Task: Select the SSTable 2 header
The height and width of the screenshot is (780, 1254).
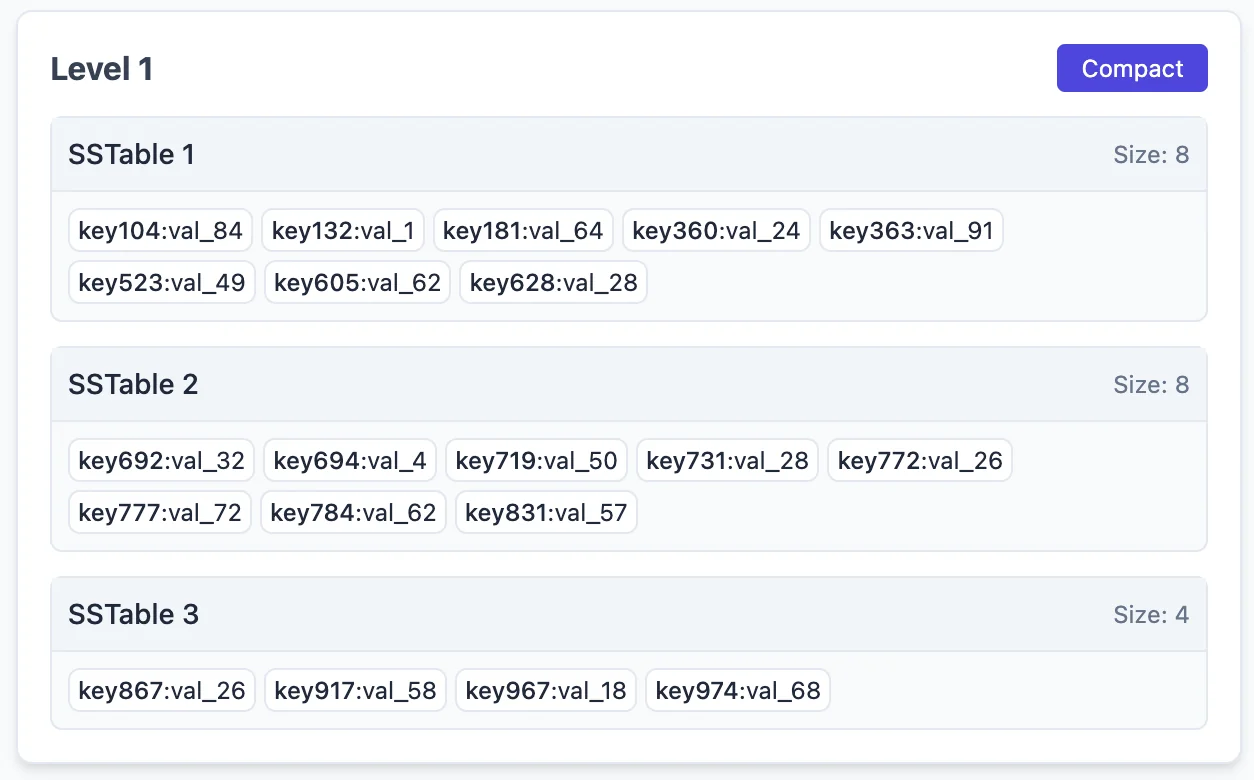Action: pos(628,385)
